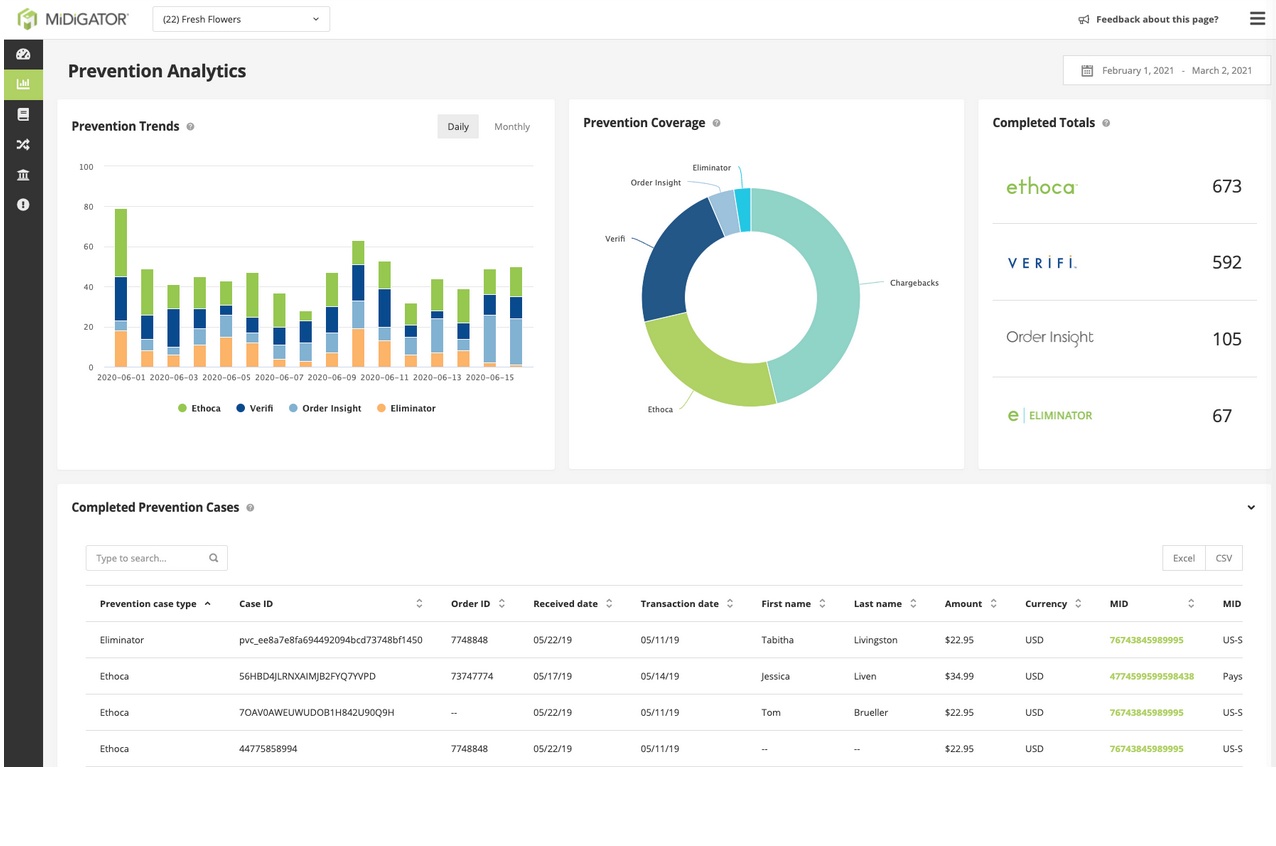Click the Jessica first name cell
The width and height of the screenshot is (1276, 846).
pyautogui.click(x=775, y=676)
